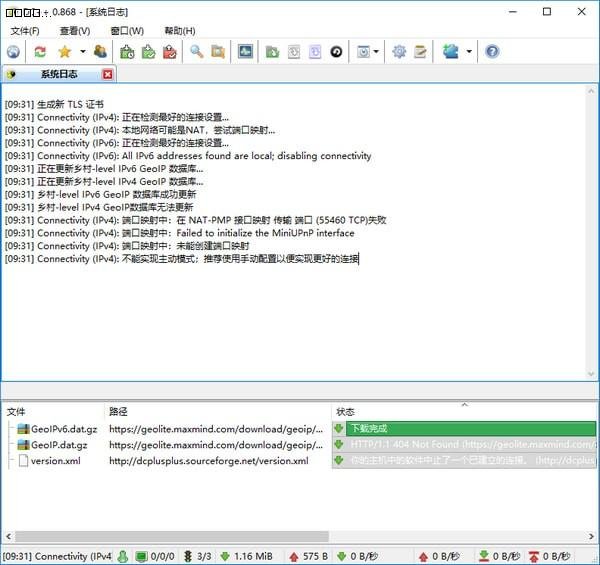600x565 pixels.
Task: Click the 路径 column header
Action: click(217, 412)
